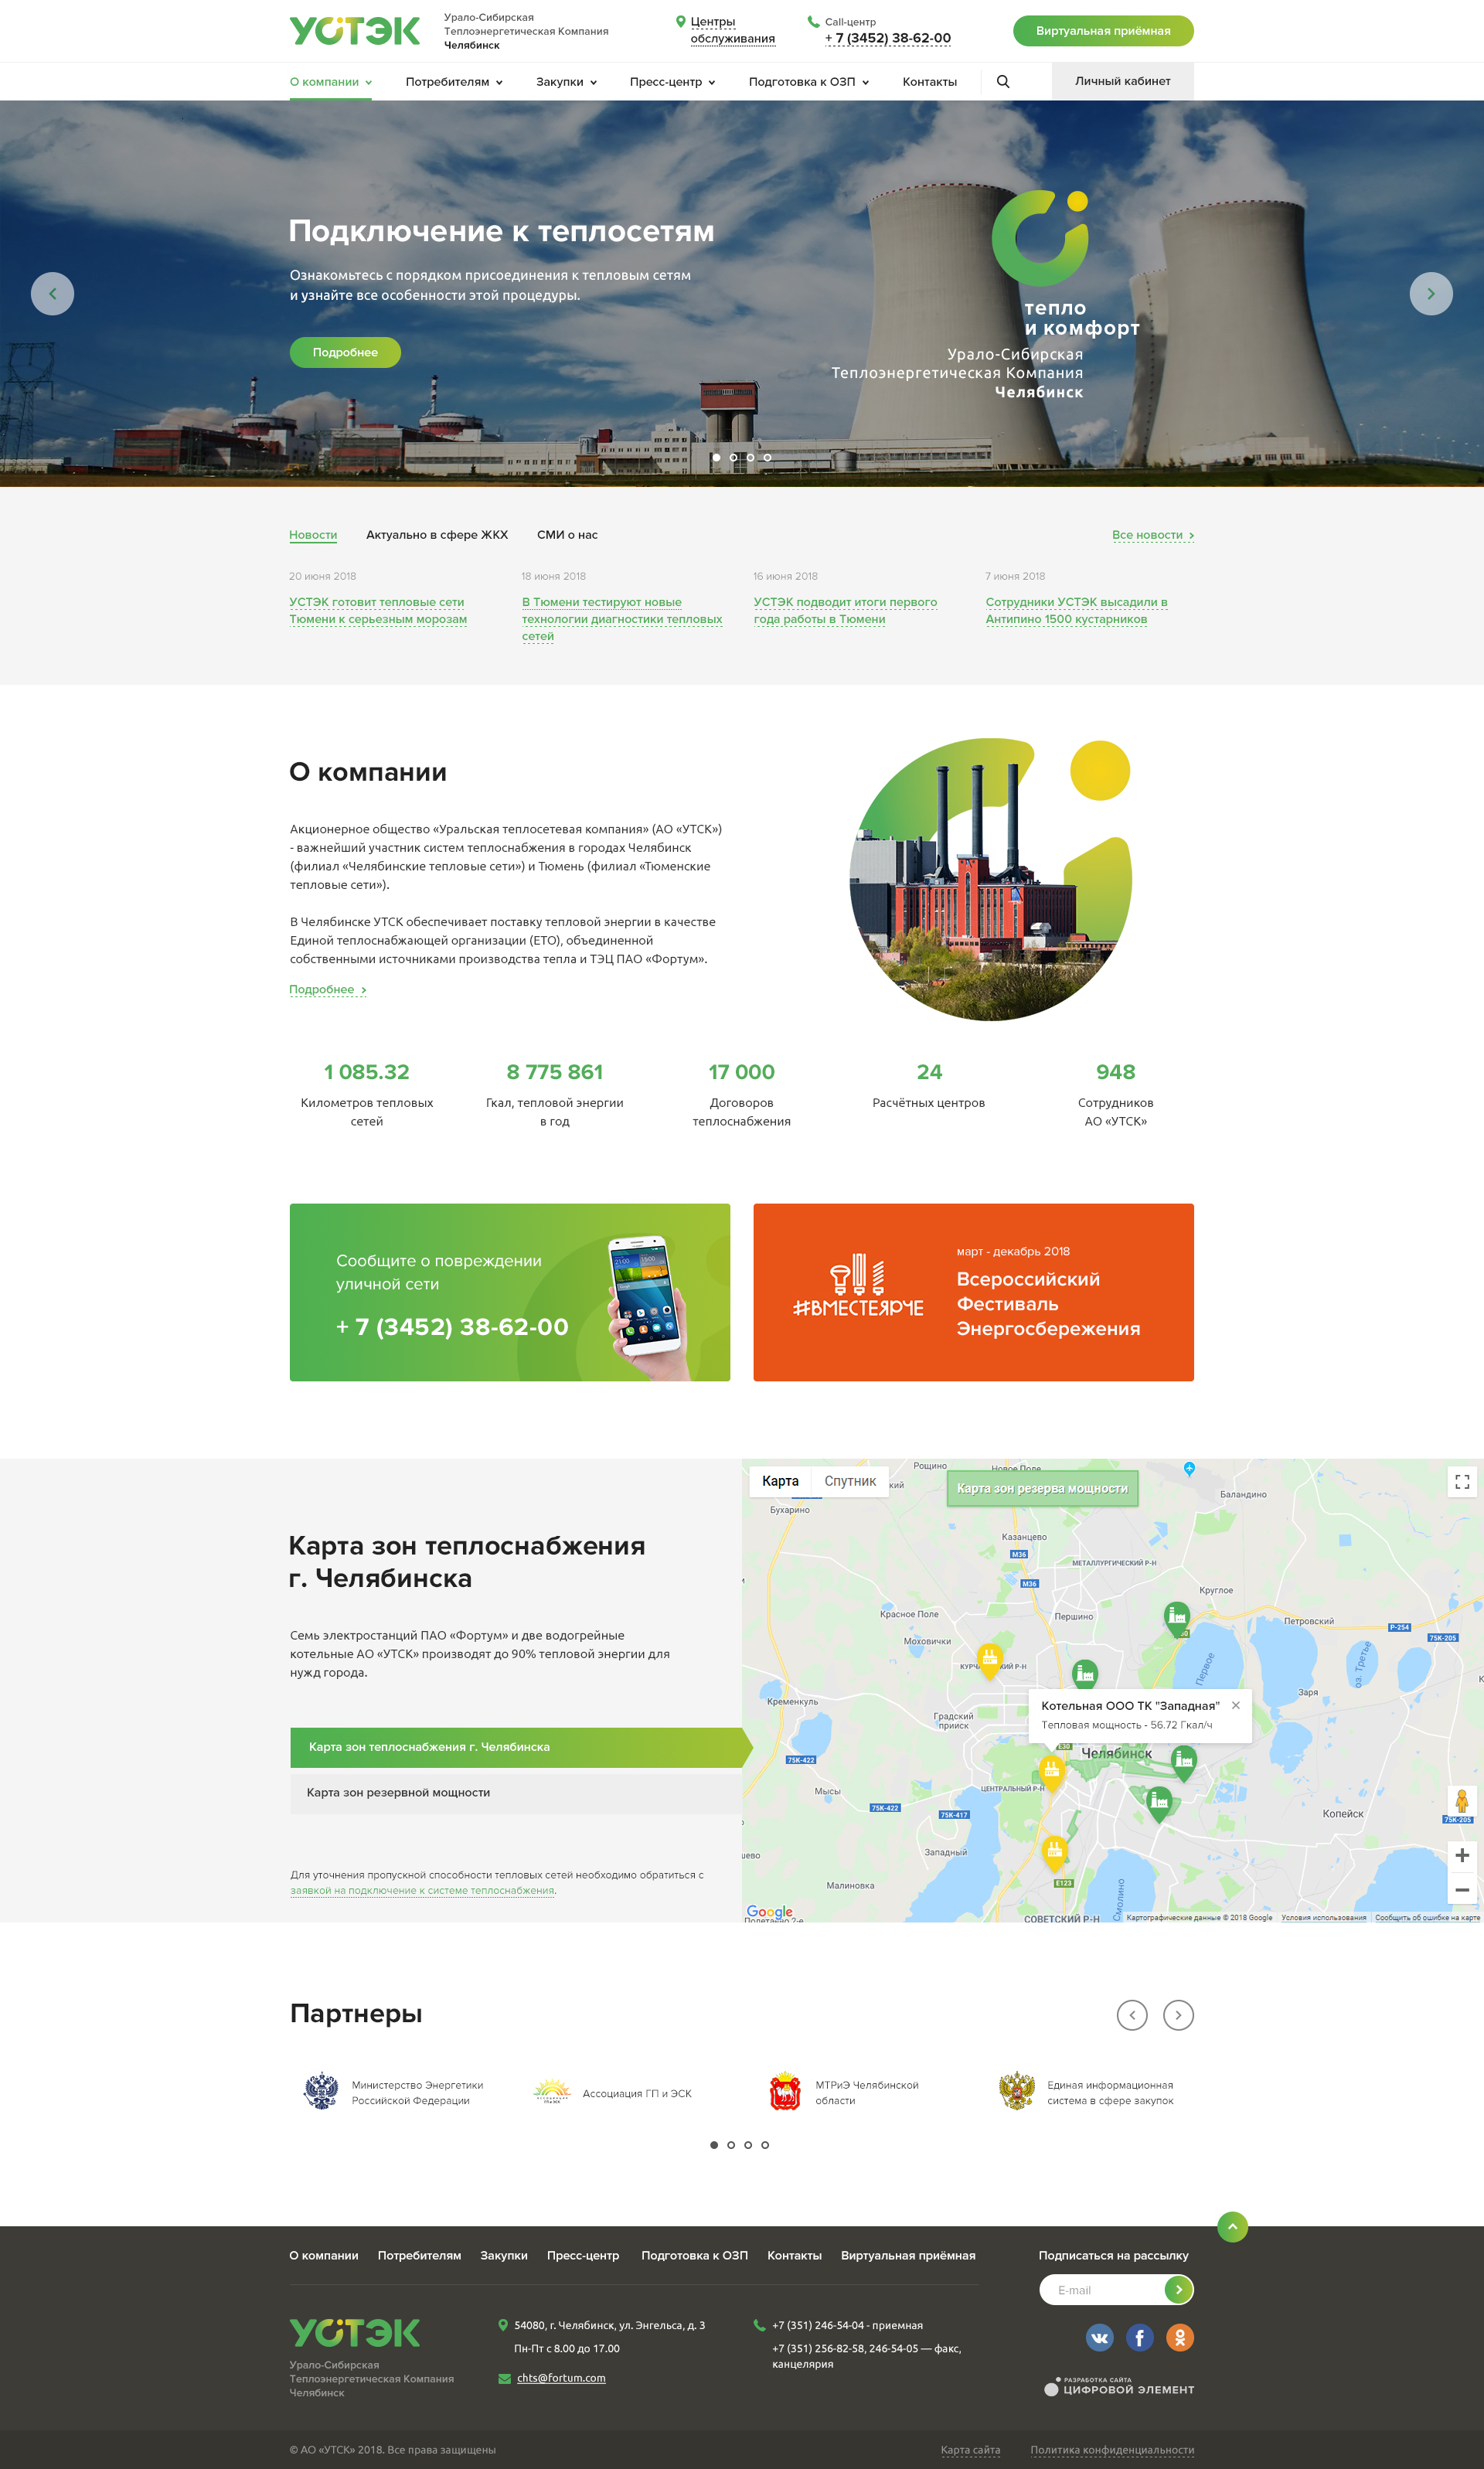Image resolution: width=1484 pixels, height=2469 pixels.
Task: Open the Пресс-центр dropdown menu
Action: 672,82
